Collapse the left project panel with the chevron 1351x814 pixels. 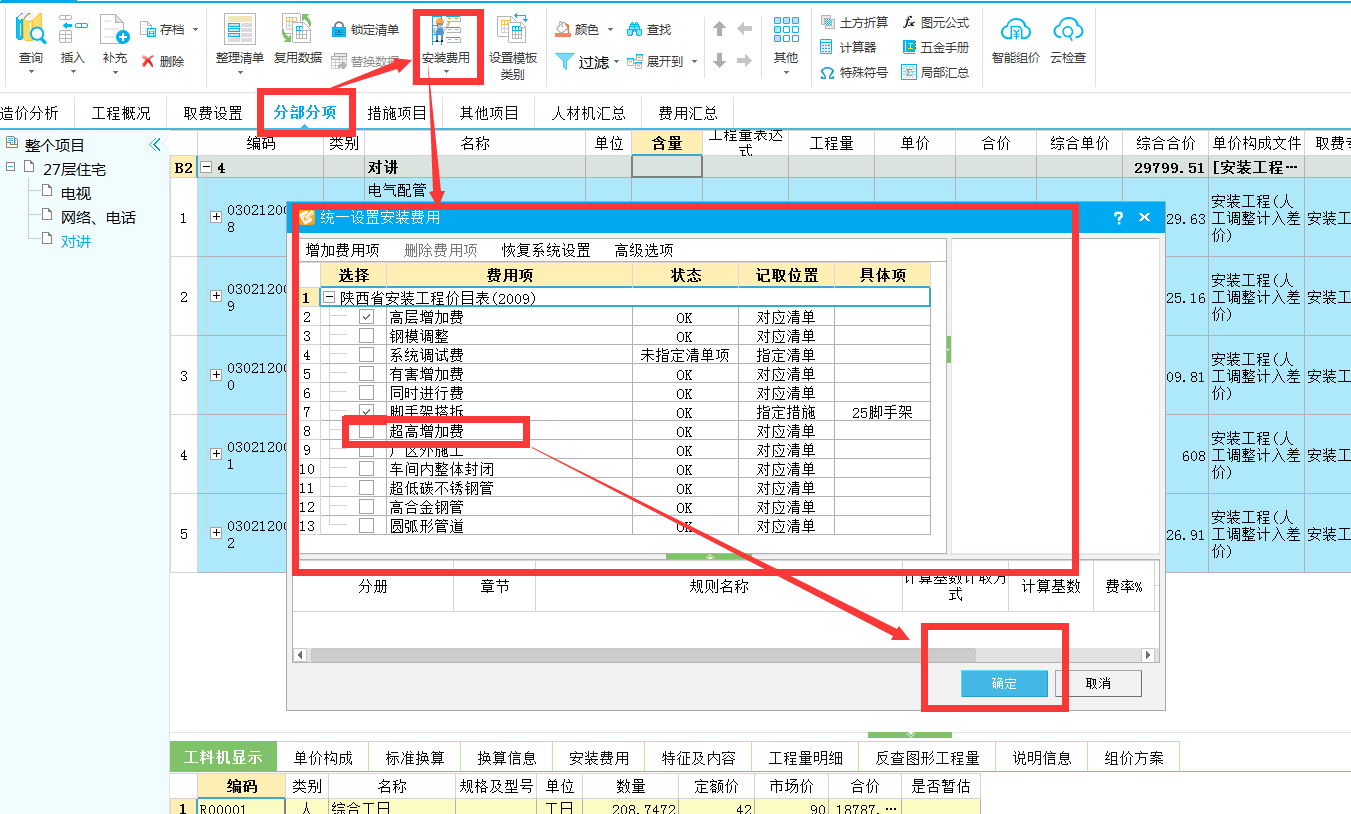155,145
